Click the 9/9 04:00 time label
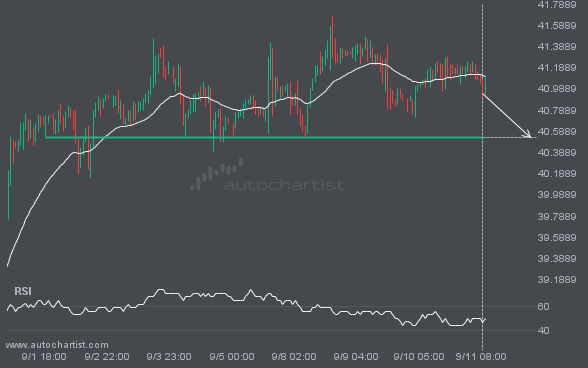 356,356
